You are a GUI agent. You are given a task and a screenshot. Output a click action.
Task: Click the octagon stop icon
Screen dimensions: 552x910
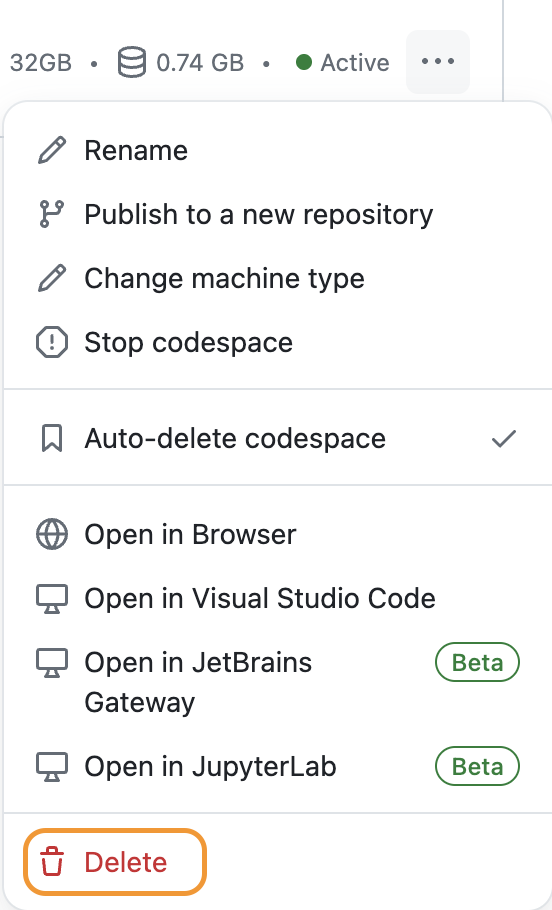(x=52, y=342)
